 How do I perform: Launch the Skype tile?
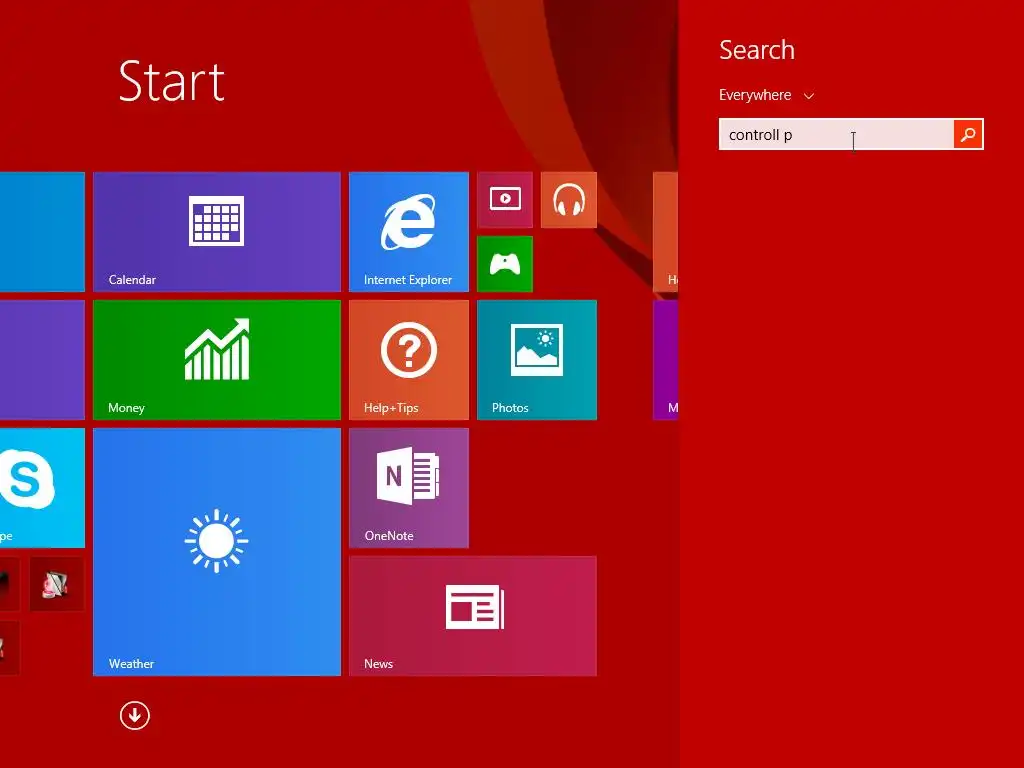tap(42, 488)
